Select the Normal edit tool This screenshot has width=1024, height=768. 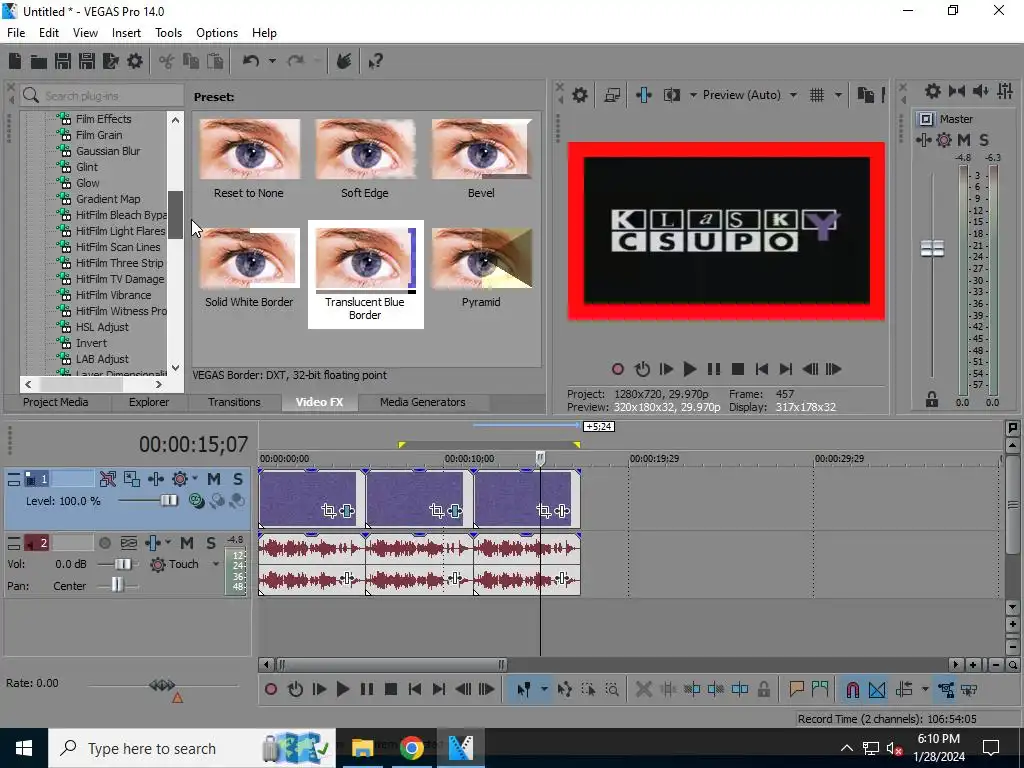pyautogui.click(x=523, y=690)
